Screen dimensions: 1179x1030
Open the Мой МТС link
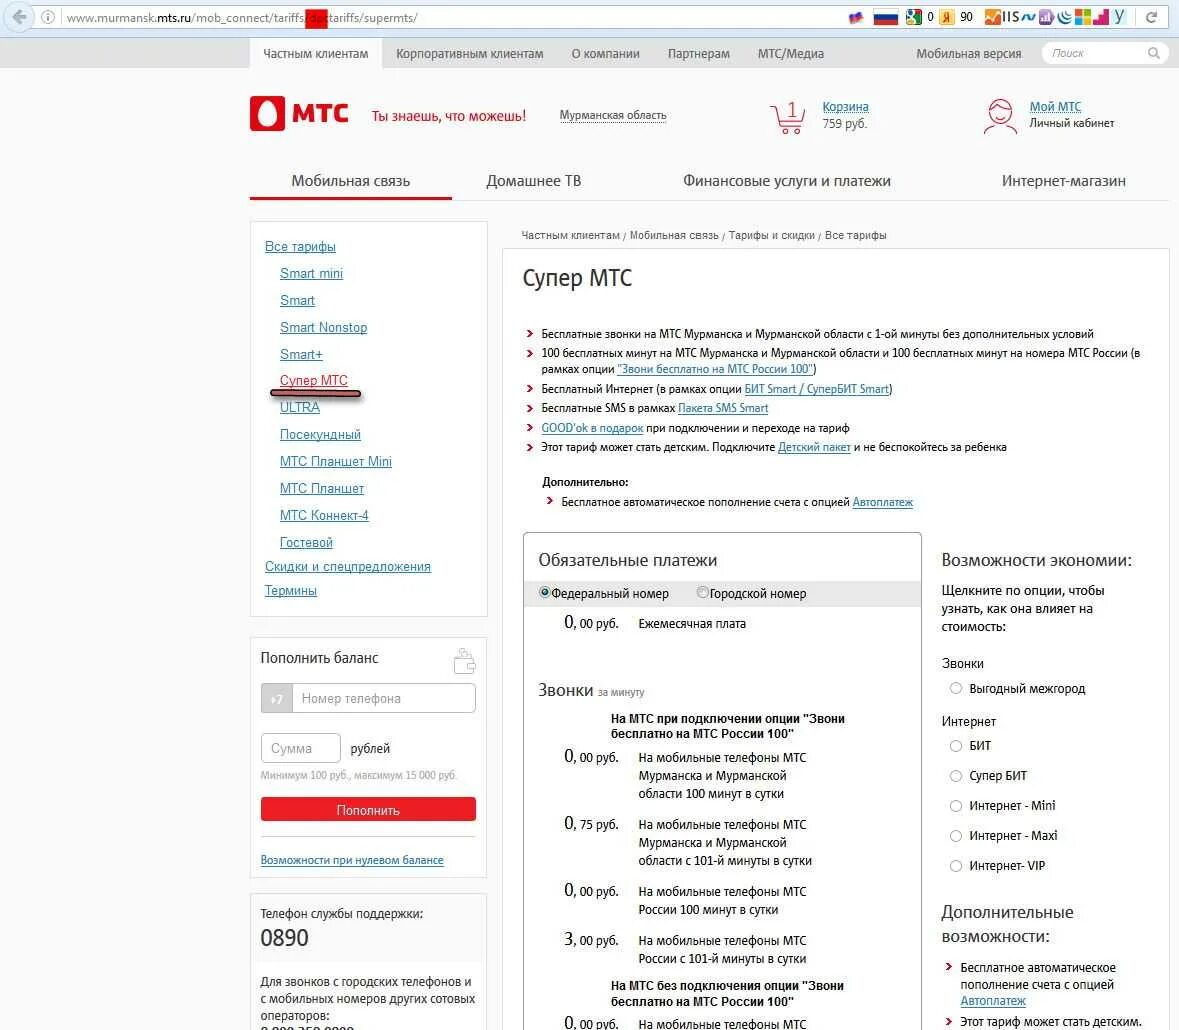1055,107
